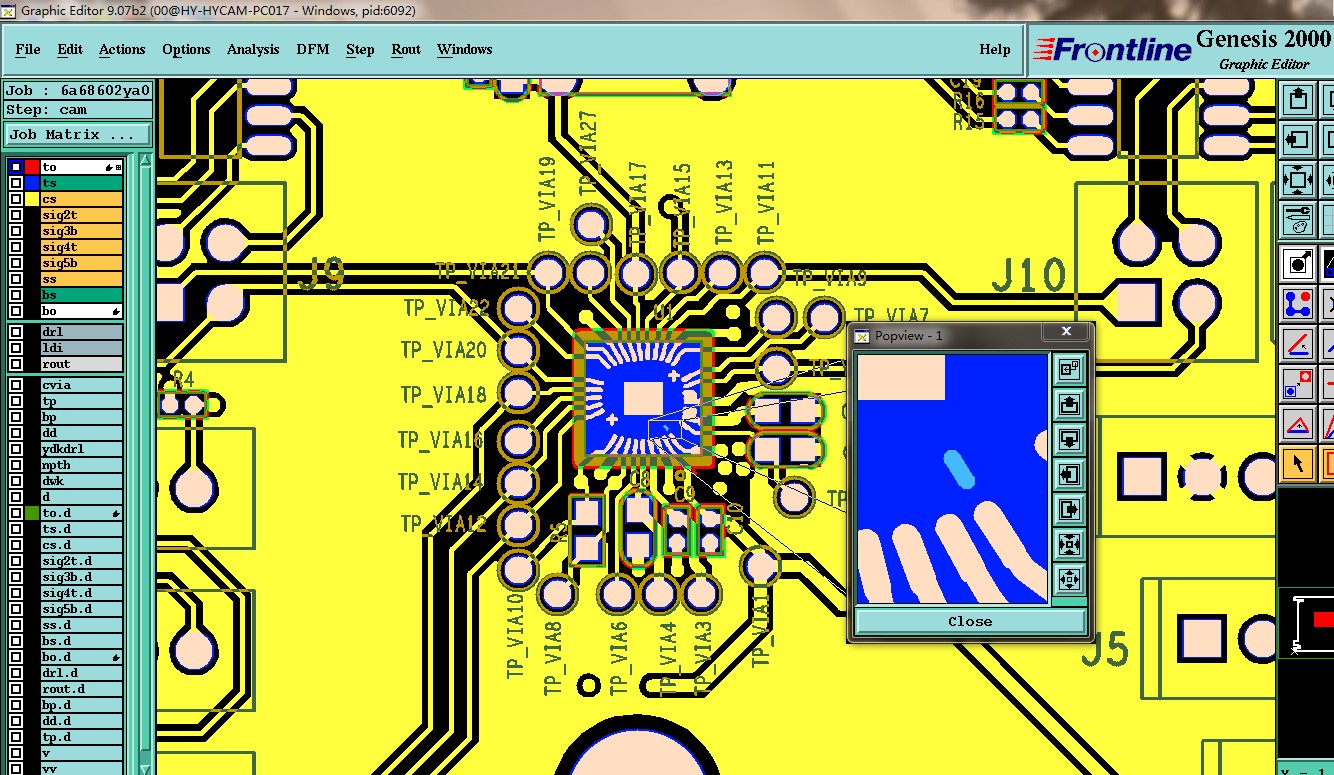Open the Edit menu

click(x=70, y=49)
